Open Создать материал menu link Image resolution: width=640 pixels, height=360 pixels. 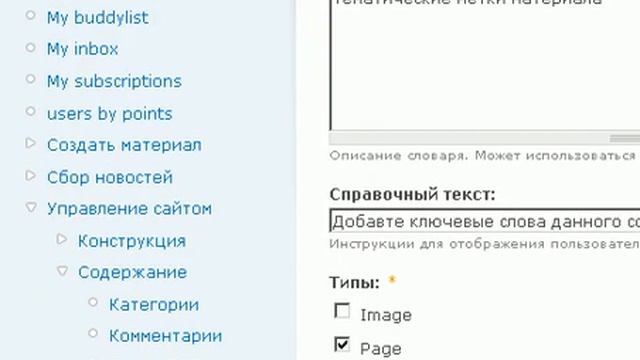pos(124,145)
